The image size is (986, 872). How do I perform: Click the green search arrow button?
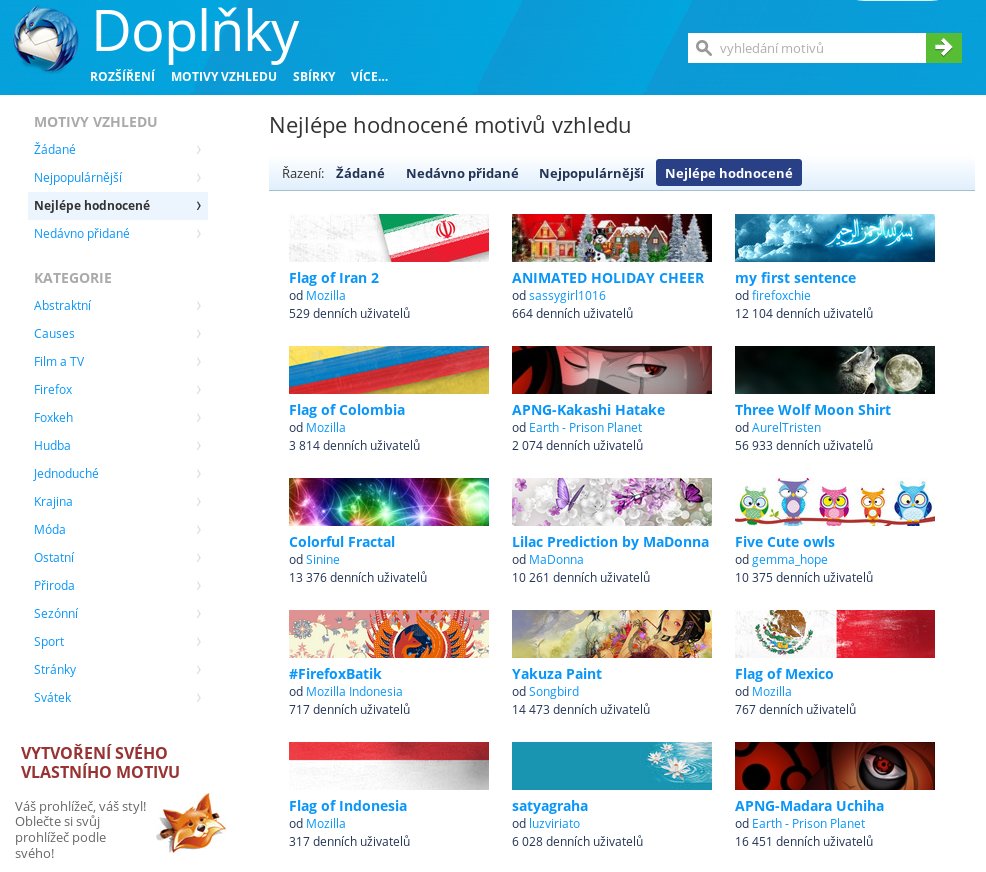(x=943, y=48)
